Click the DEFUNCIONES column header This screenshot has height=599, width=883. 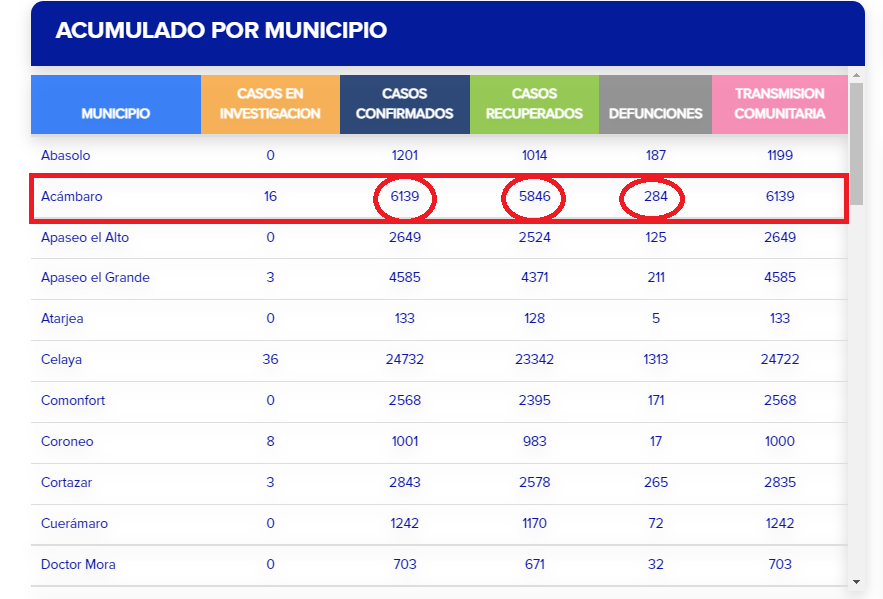[x=655, y=113]
